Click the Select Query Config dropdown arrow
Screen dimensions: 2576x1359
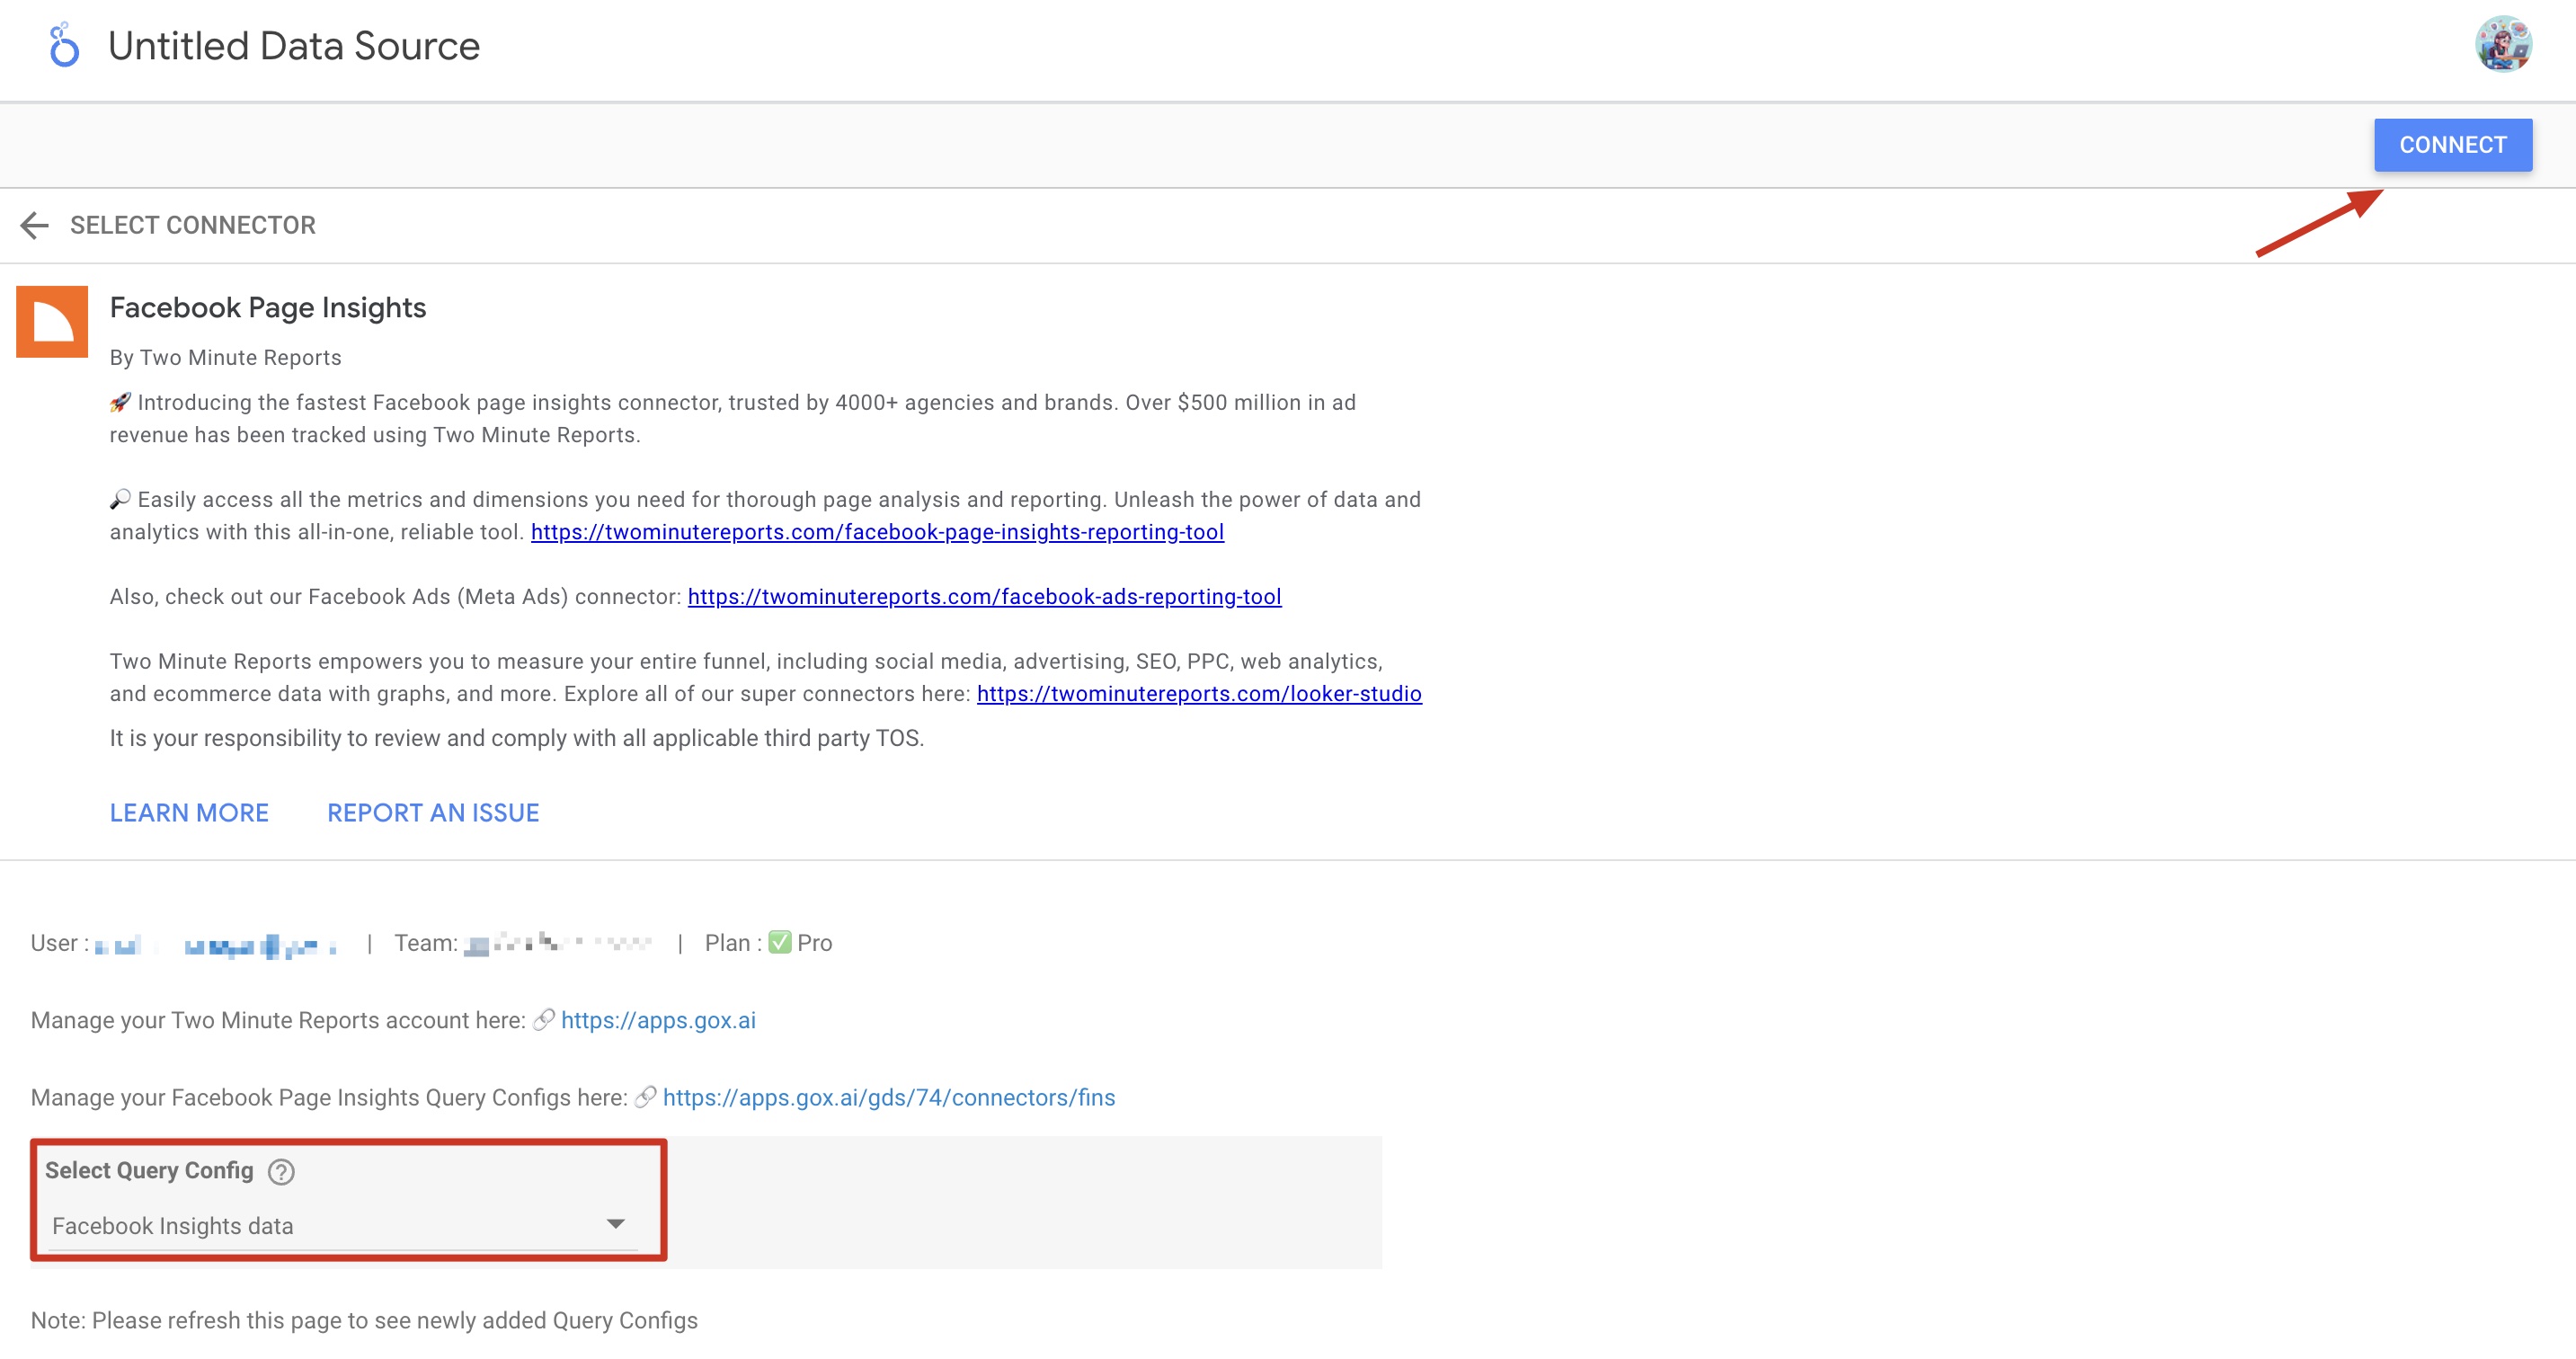pos(616,1225)
